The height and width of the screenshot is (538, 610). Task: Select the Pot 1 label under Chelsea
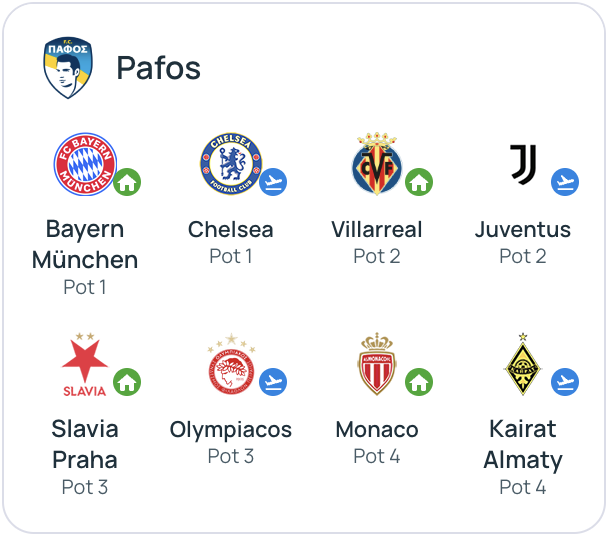click(x=231, y=256)
